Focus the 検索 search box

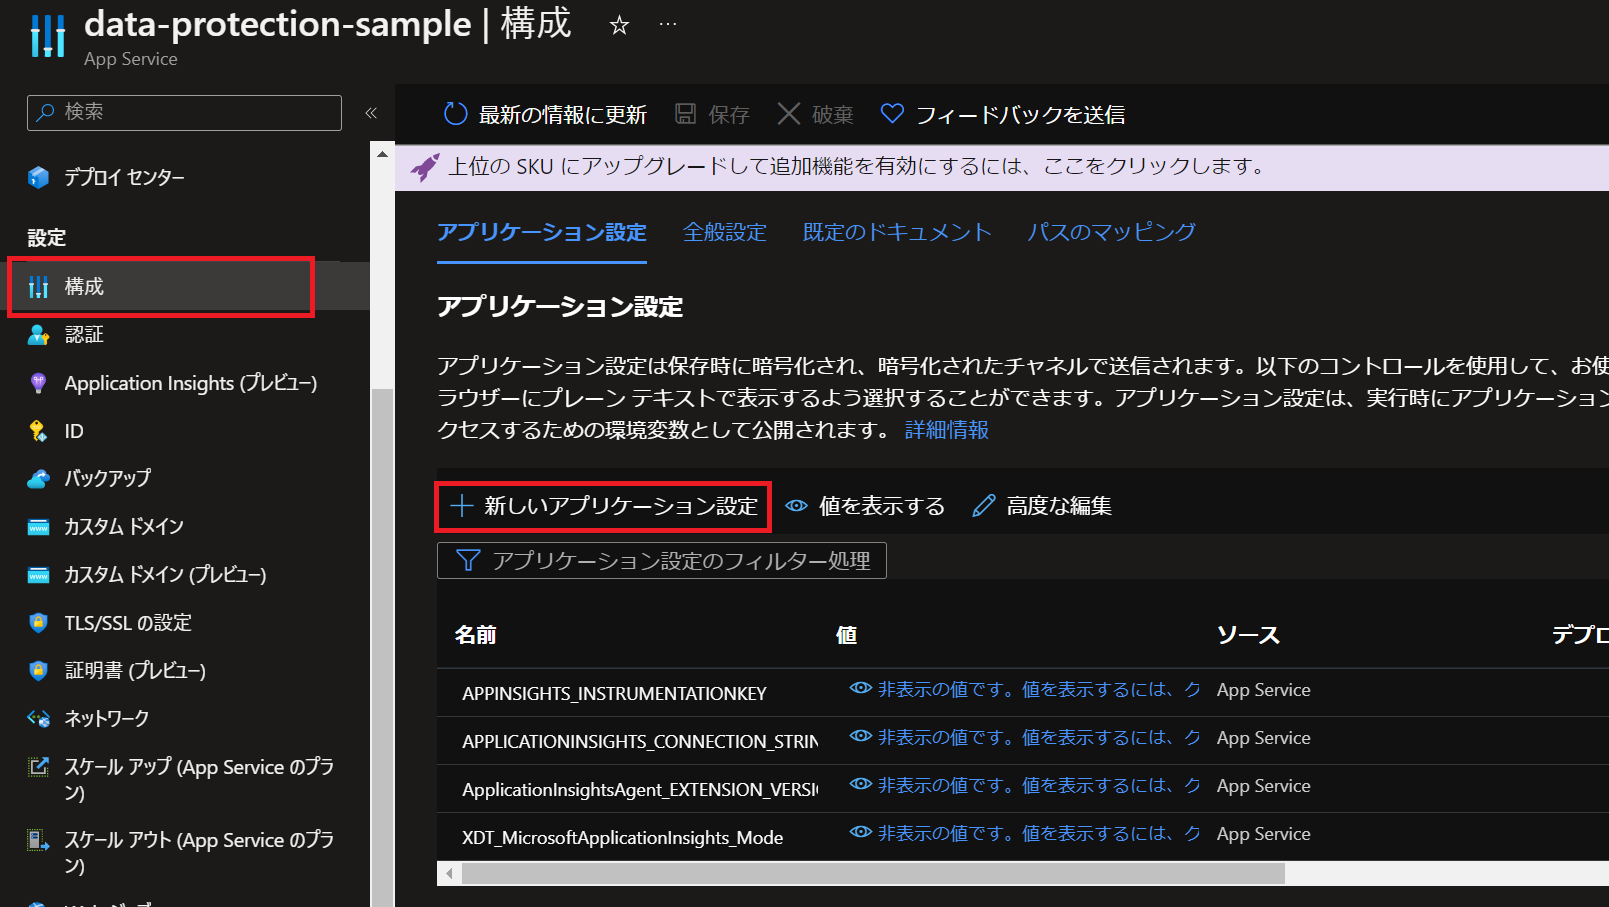(x=184, y=113)
